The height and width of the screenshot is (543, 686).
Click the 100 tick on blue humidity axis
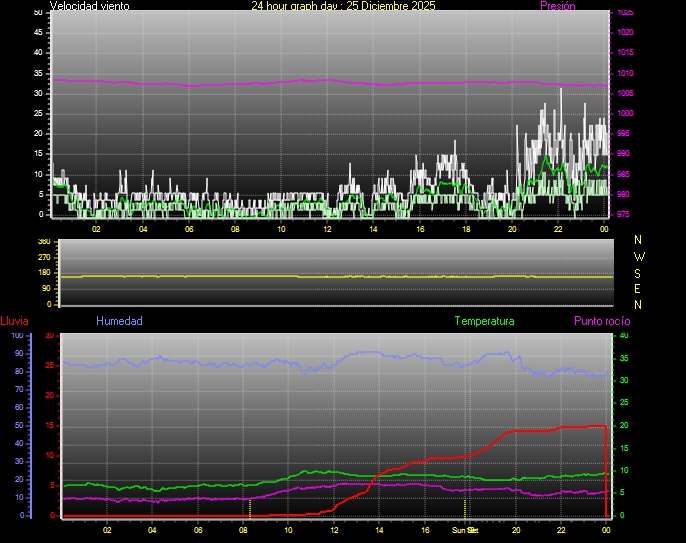point(17,336)
